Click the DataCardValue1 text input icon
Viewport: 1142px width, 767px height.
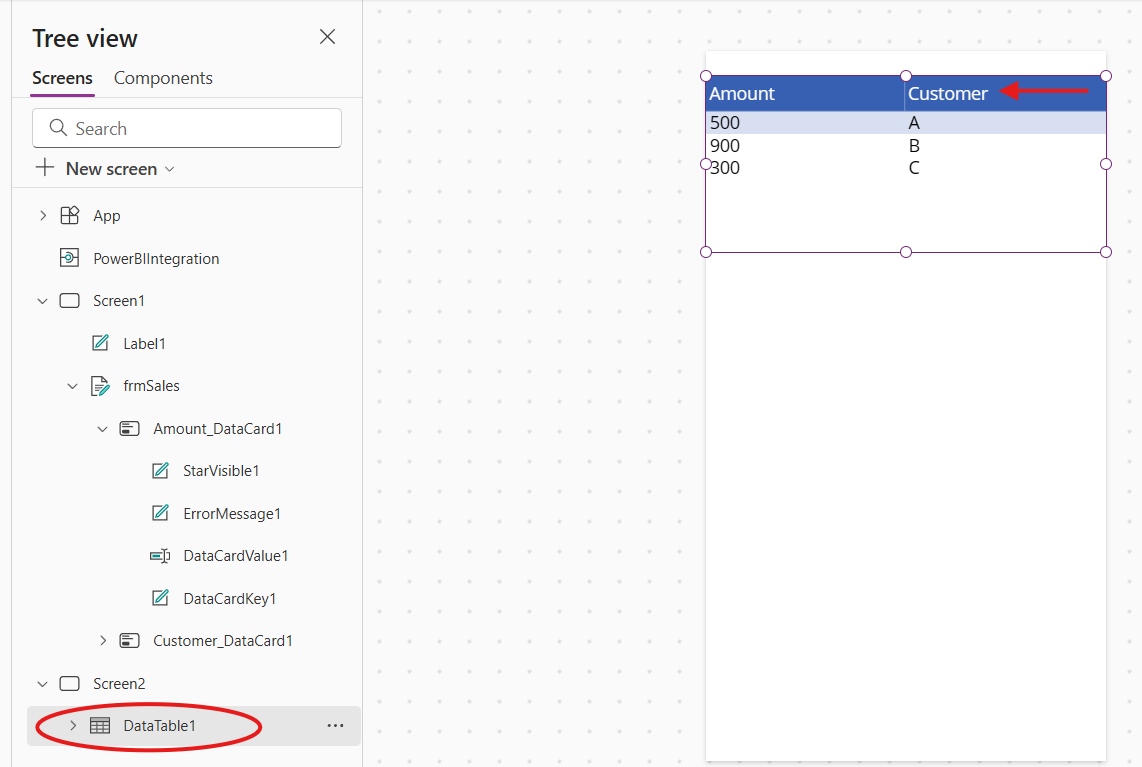[x=160, y=556]
